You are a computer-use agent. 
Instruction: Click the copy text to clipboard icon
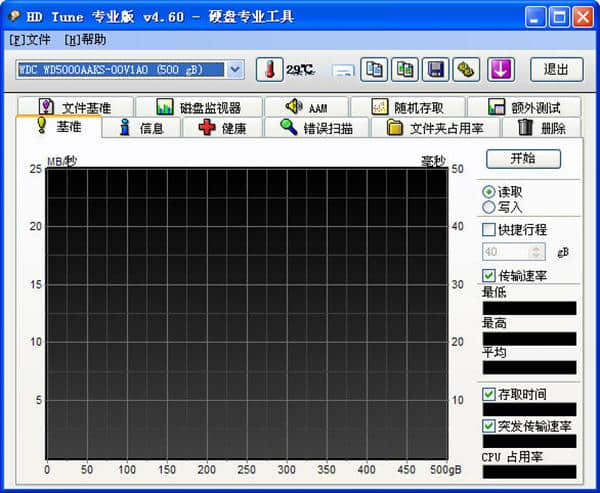374,69
